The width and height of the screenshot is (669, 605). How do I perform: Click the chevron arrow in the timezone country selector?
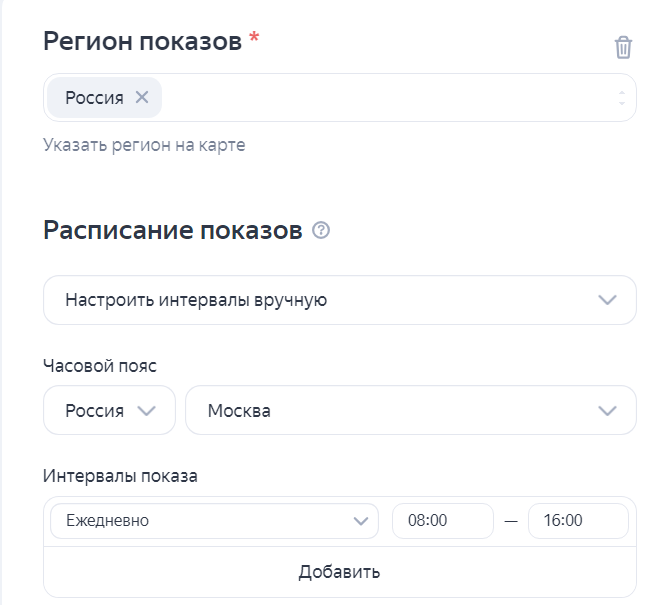coord(147,411)
